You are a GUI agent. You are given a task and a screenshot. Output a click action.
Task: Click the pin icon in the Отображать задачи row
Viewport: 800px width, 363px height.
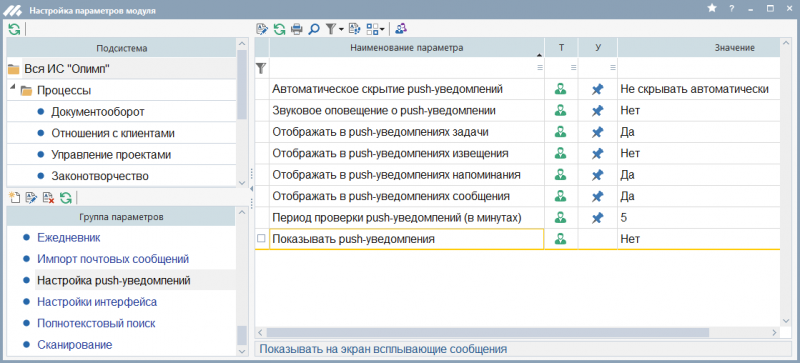tap(597, 132)
